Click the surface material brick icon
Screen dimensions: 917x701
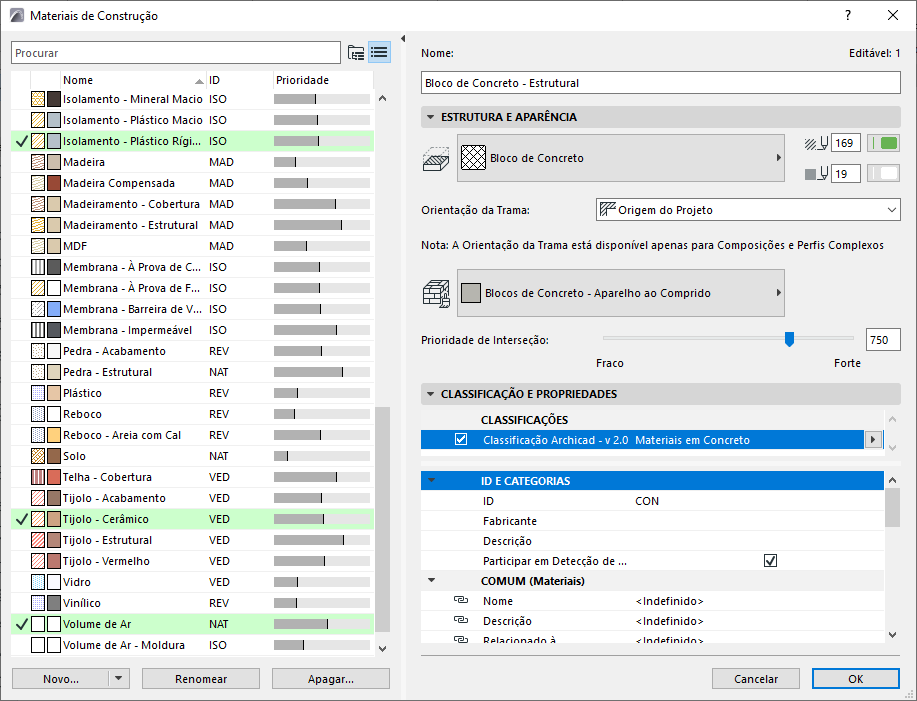click(436, 293)
